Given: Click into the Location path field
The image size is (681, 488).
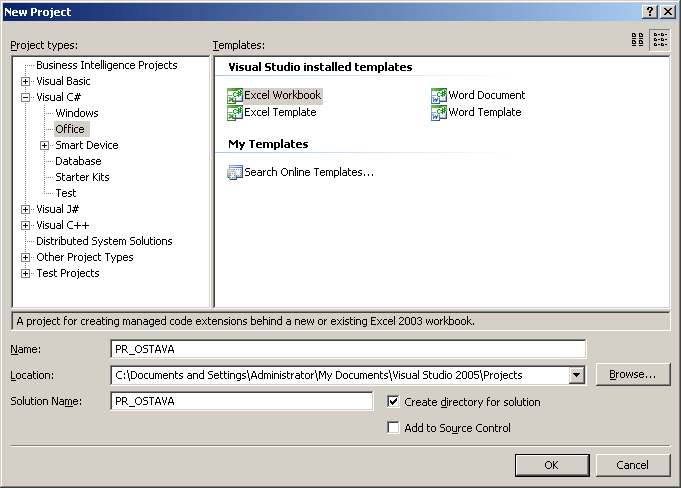Looking at the screenshot, I should pos(340,375).
